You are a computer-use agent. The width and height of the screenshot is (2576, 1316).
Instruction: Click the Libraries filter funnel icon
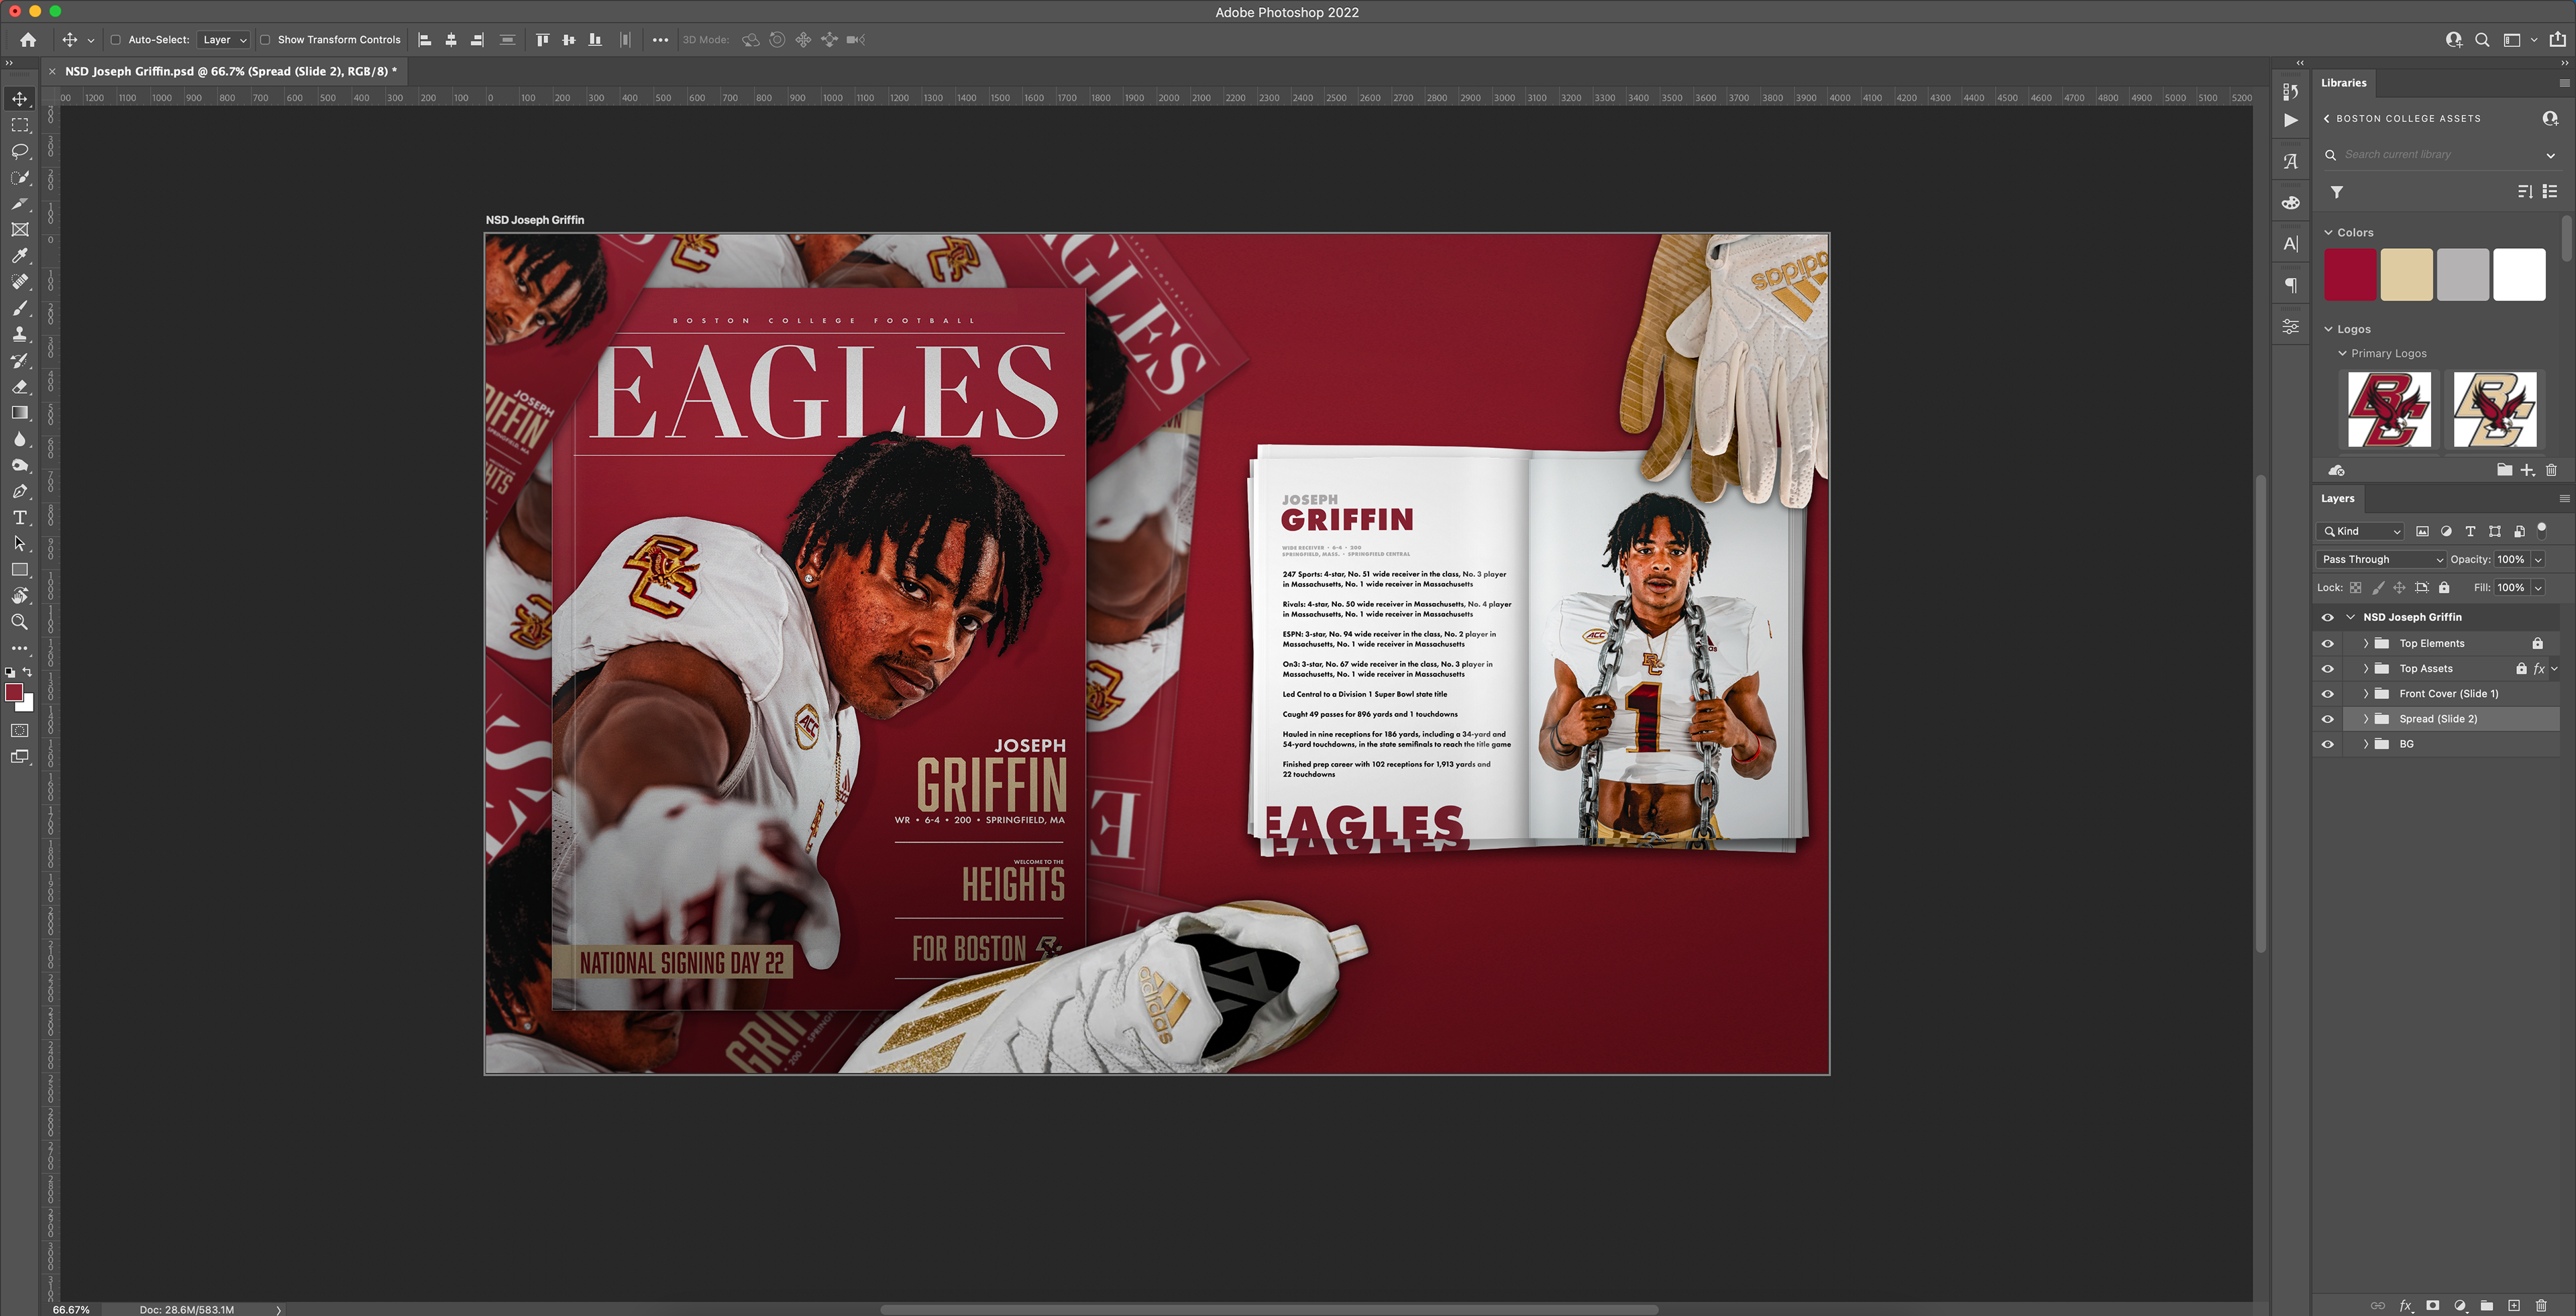[x=2336, y=192]
